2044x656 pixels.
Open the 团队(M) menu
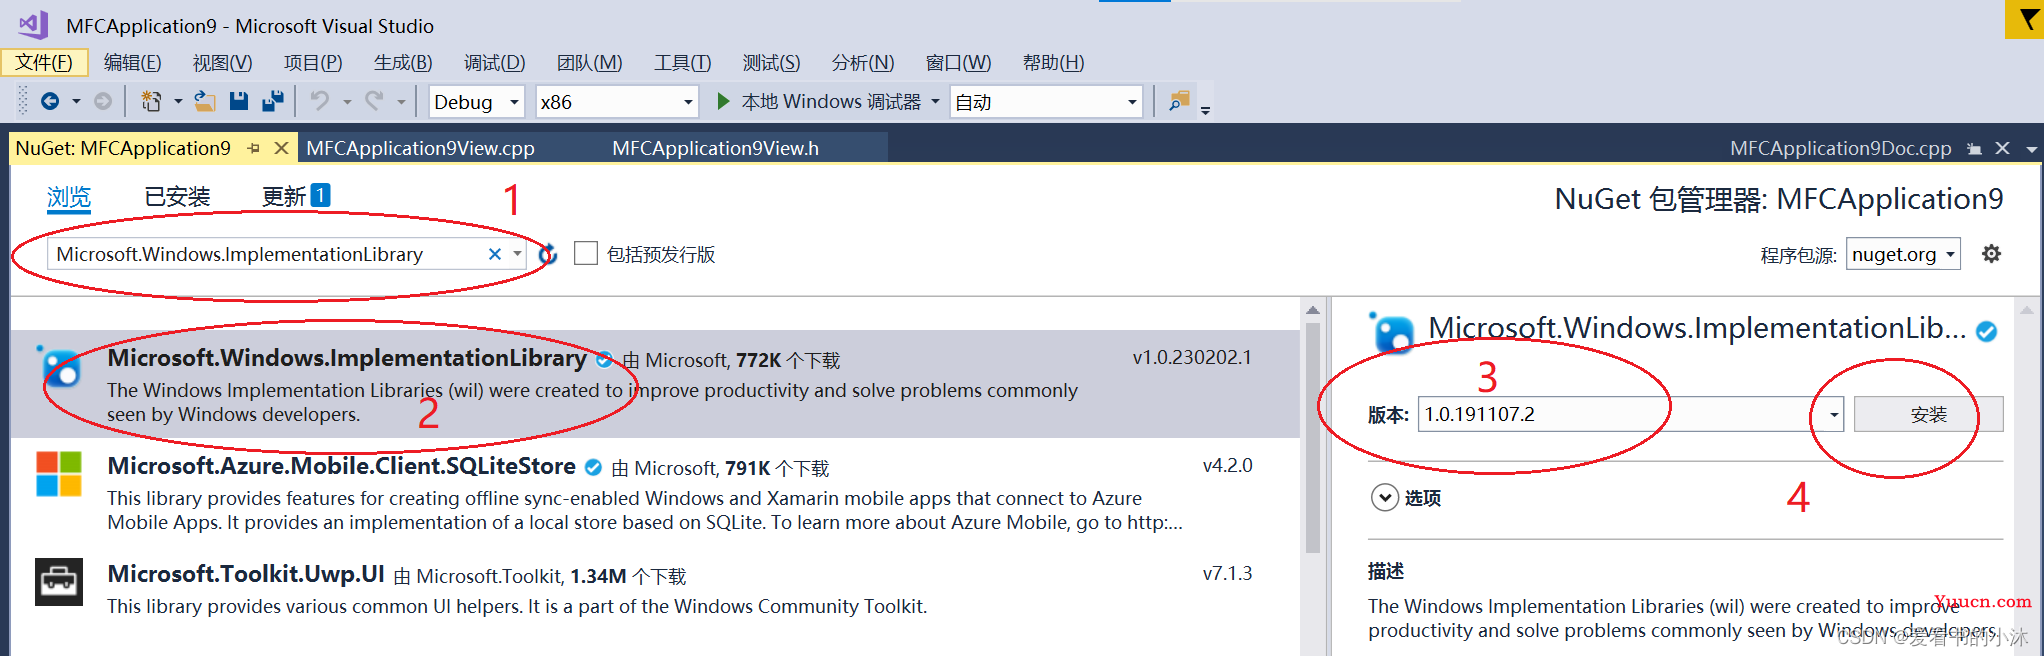click(x=590, y=62)
